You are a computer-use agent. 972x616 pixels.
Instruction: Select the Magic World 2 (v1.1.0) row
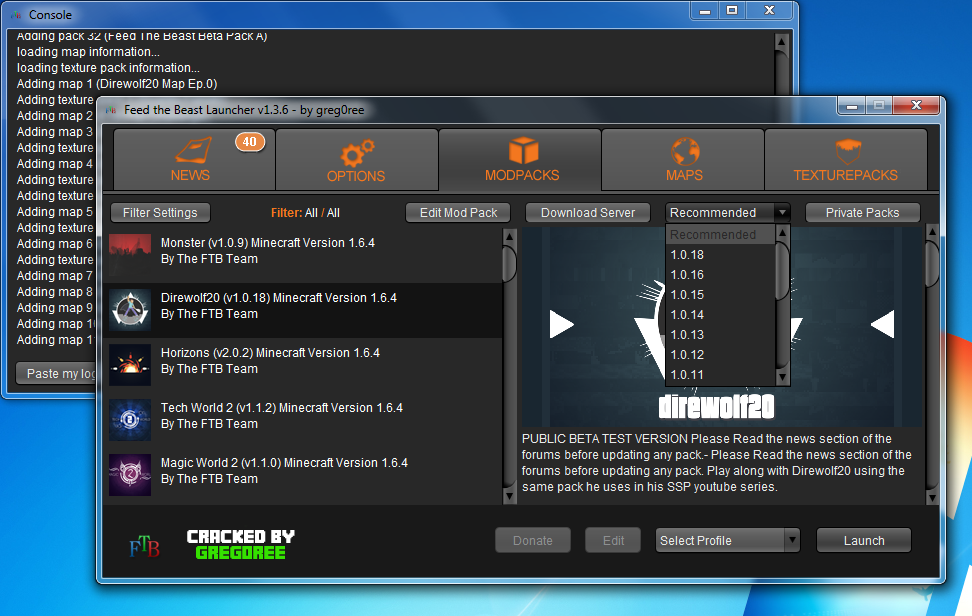point(303,475)
